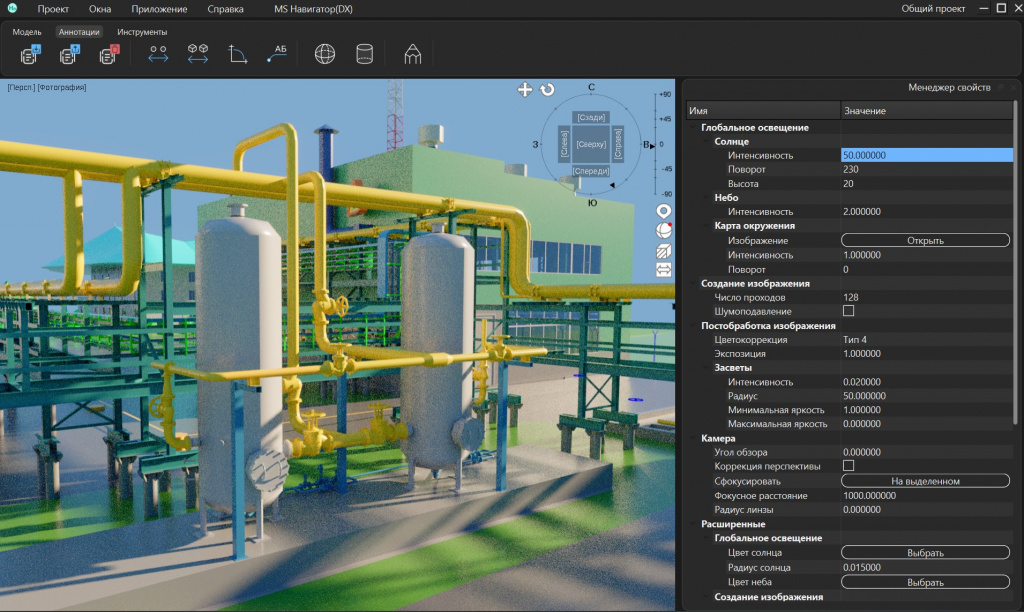Click the sphere render mode icon
This screenshot has width=1024, height=612.
click(664, 231)
